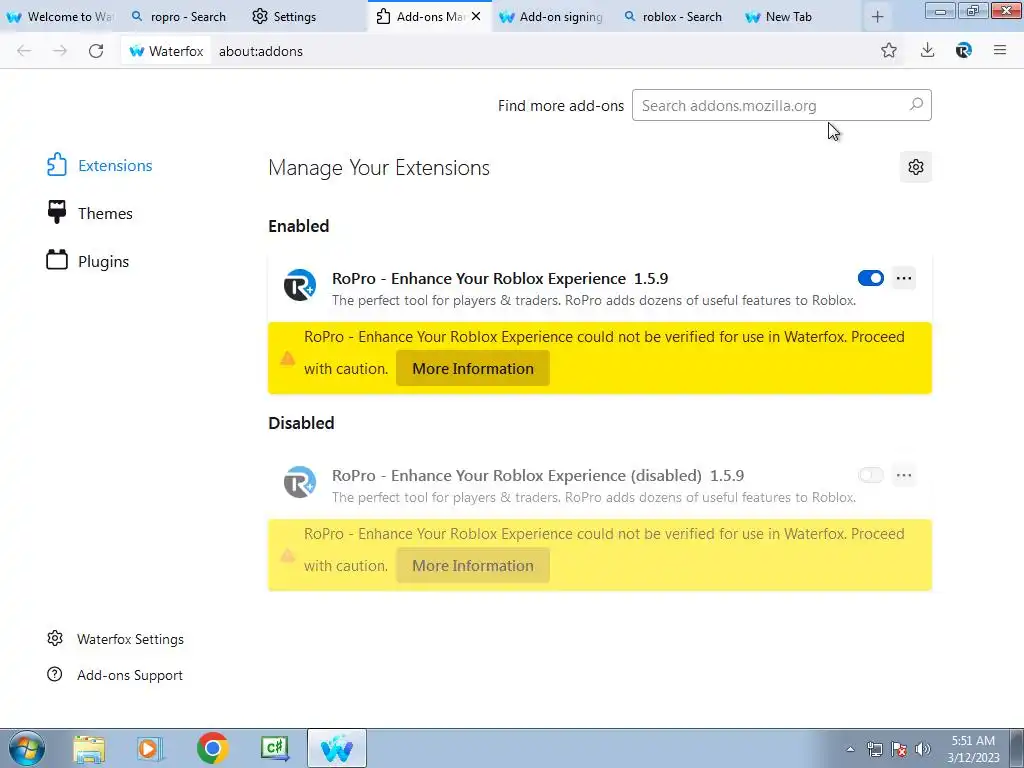Open the Waterfox hamburger menu
This screenshot has width=1024, height=768.
(1000, 50)
